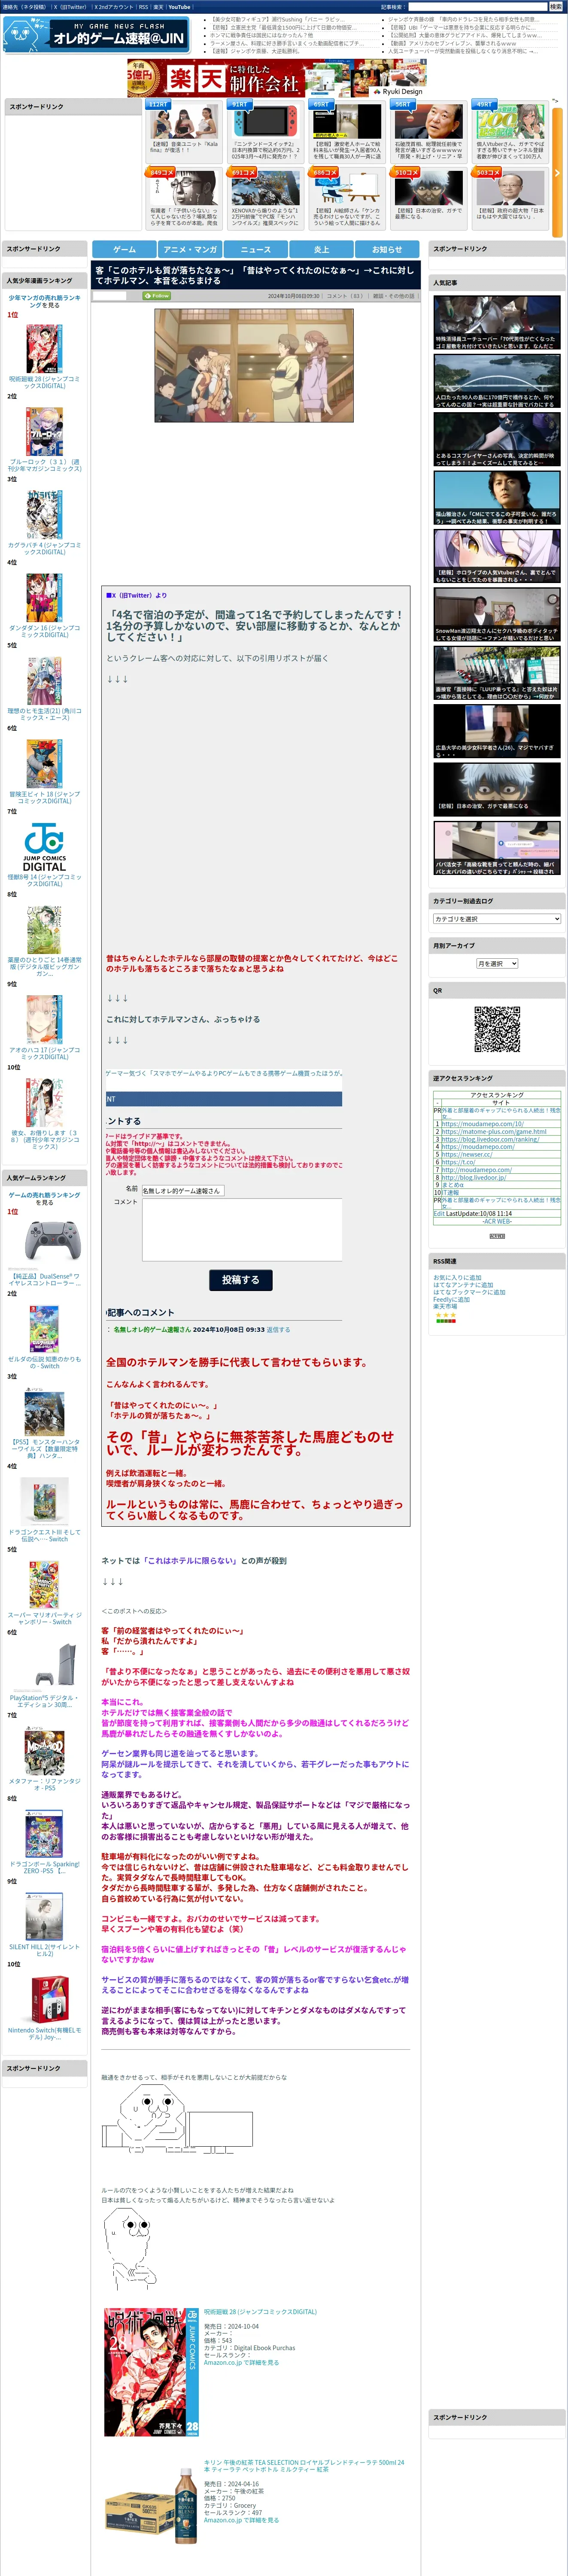
Task: Click the Follow button under the article title
Action: coord(157,296)
